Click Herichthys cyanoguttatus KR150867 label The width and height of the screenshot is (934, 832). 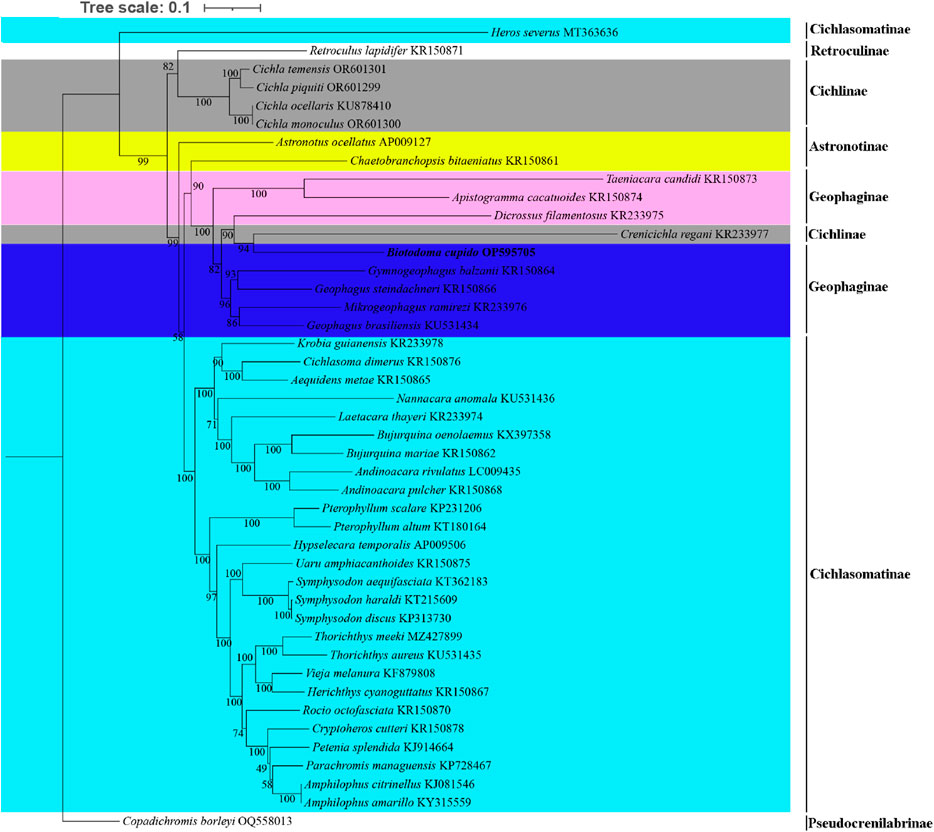397,692
